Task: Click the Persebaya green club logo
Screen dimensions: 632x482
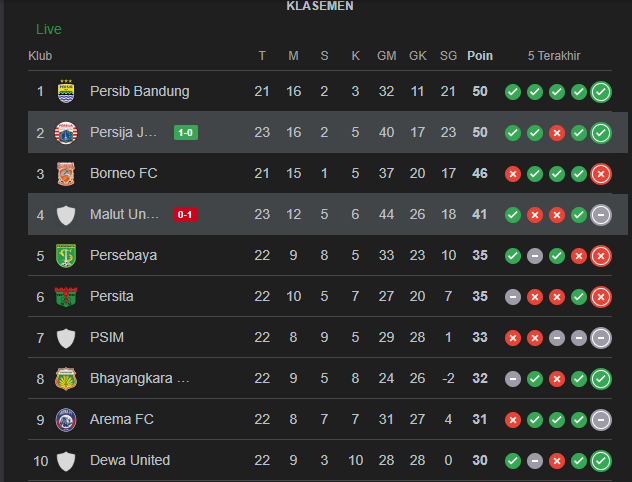Action: (66, 255)
